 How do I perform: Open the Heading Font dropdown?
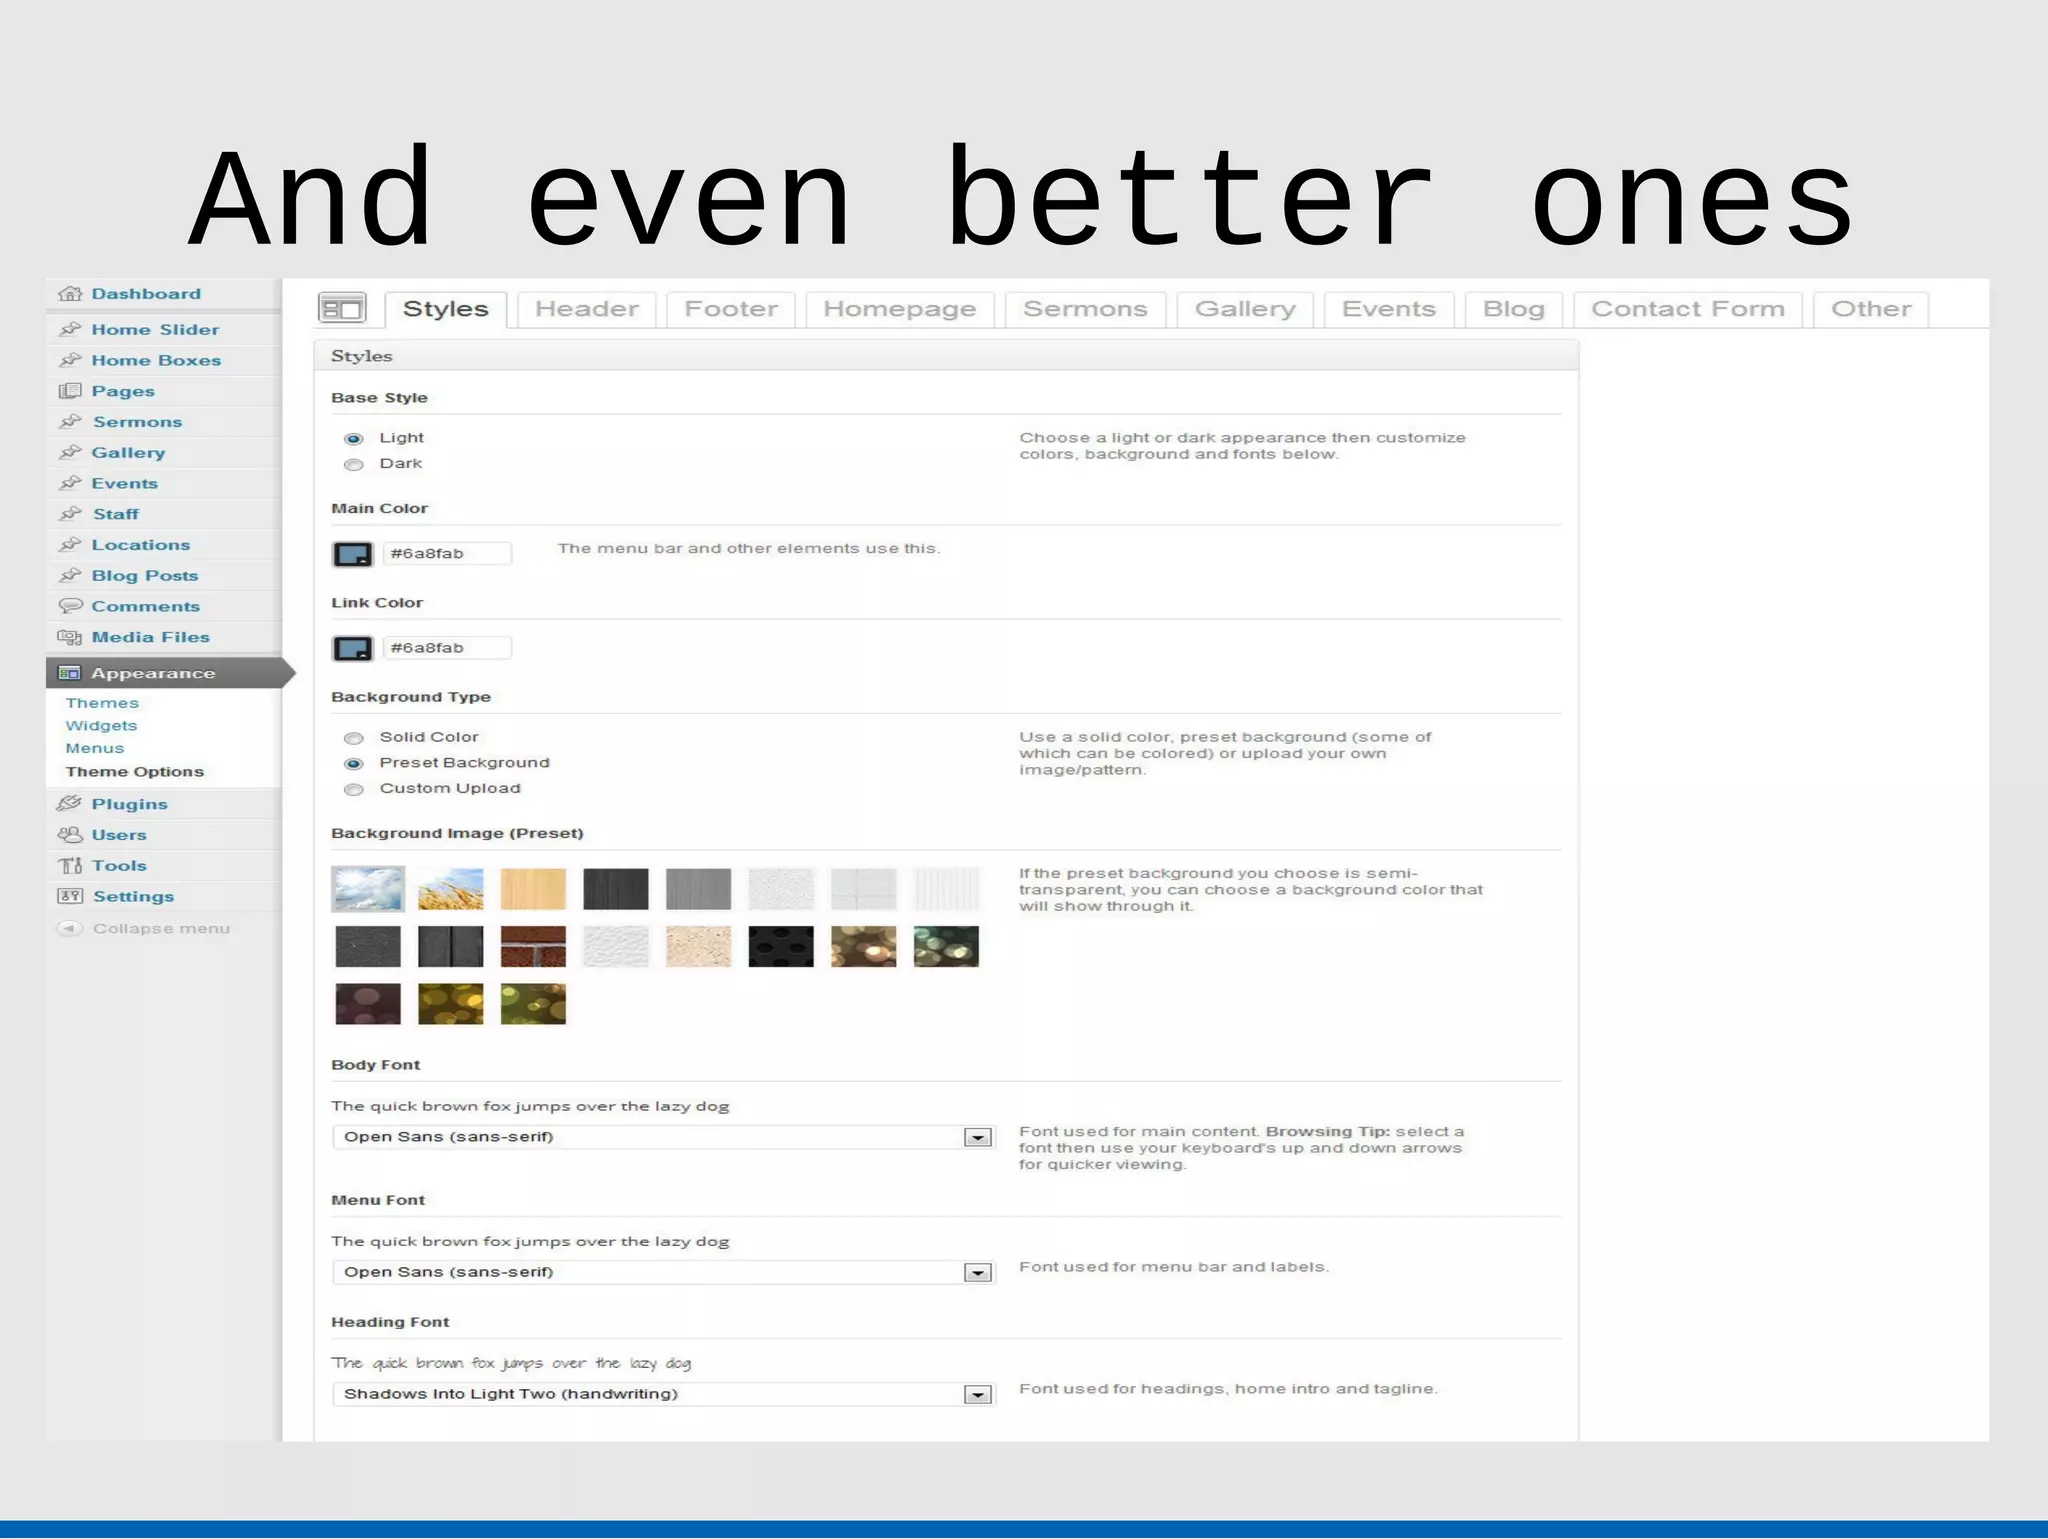[x=977, y=1395]
